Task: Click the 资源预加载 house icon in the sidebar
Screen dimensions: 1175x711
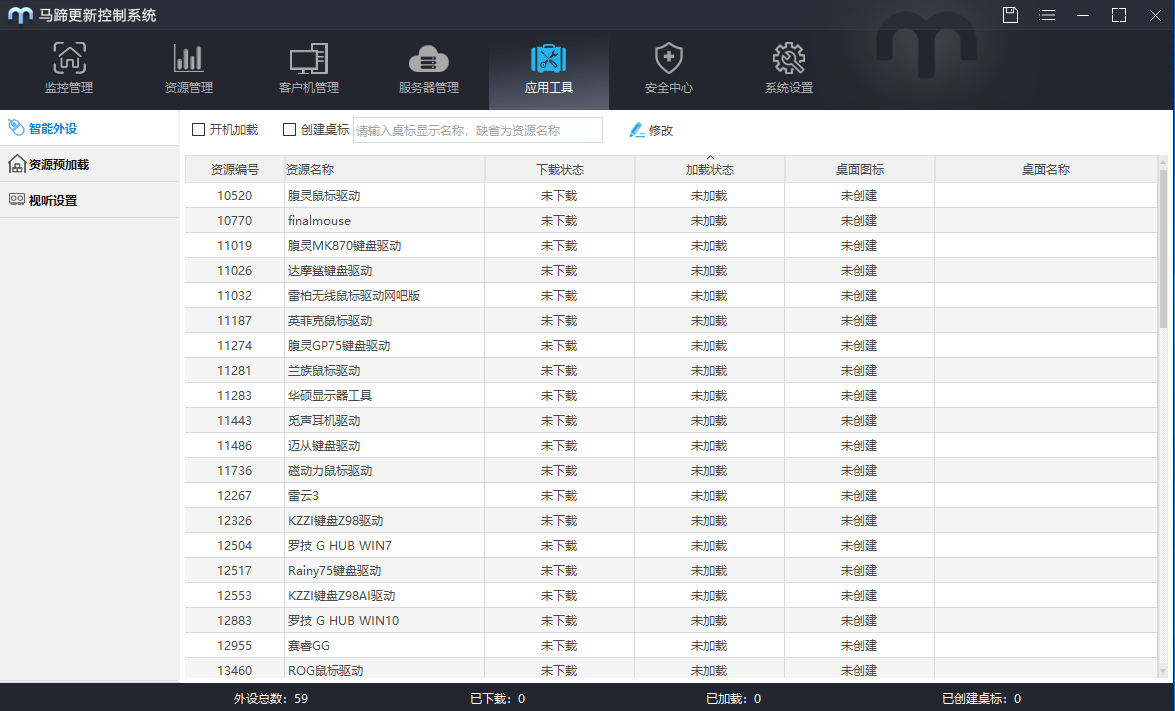Action: coord(16,164)
